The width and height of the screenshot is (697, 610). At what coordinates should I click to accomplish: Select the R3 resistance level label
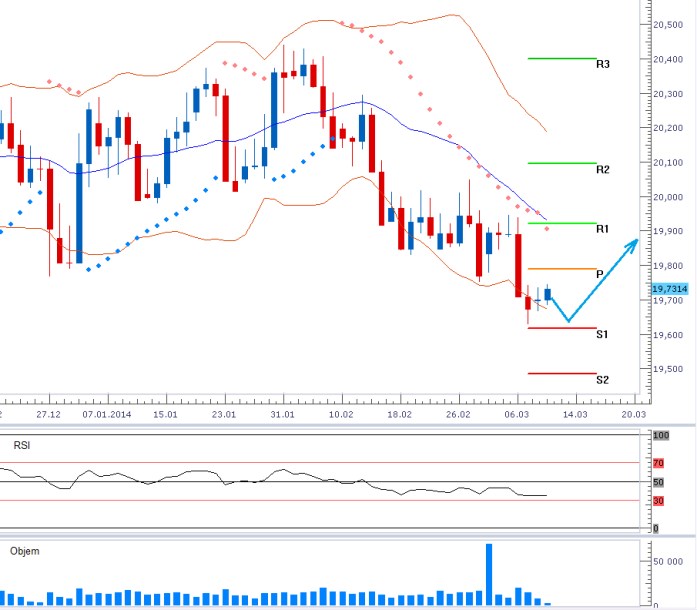[603, 64]
